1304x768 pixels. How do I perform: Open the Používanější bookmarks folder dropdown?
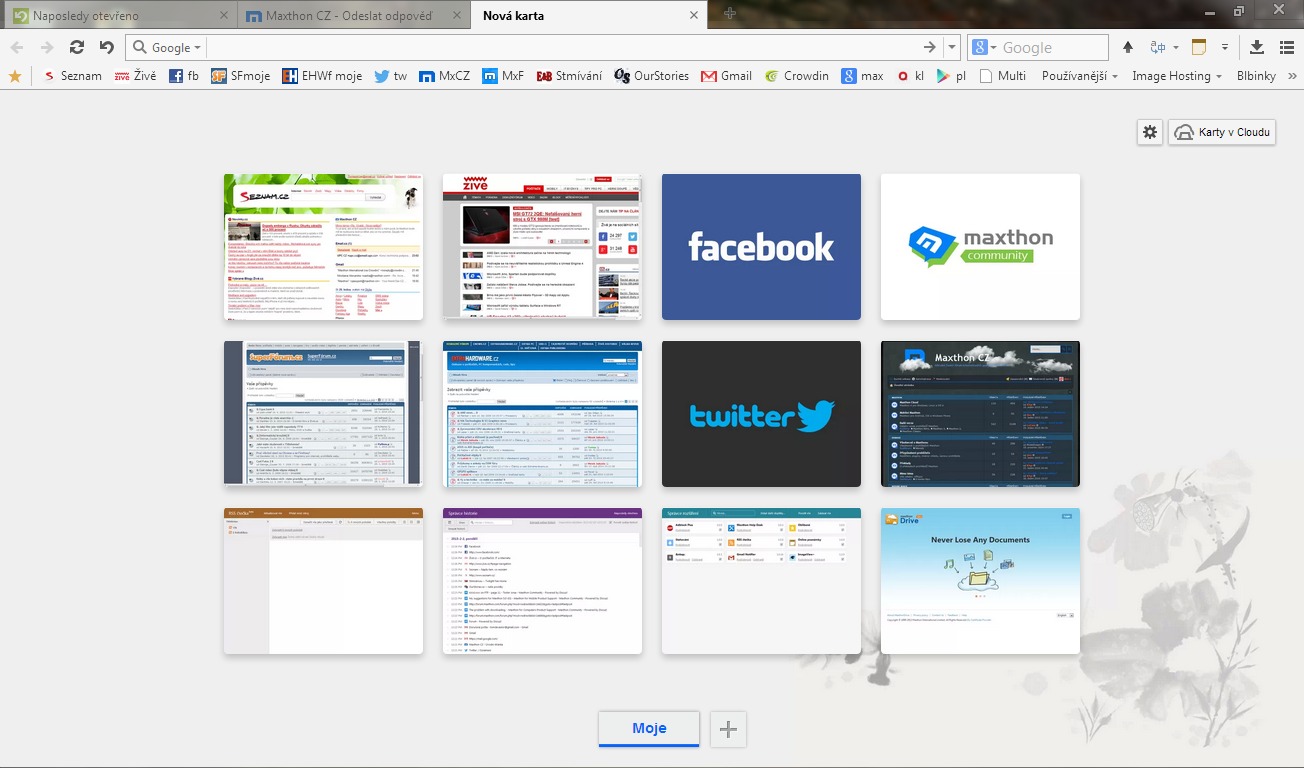pos(1079,76)
